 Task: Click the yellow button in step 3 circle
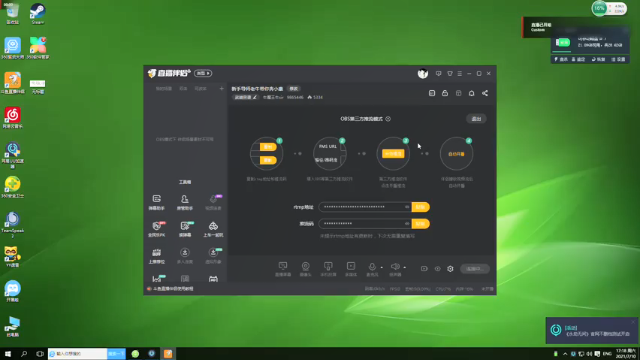click(393, 153)
